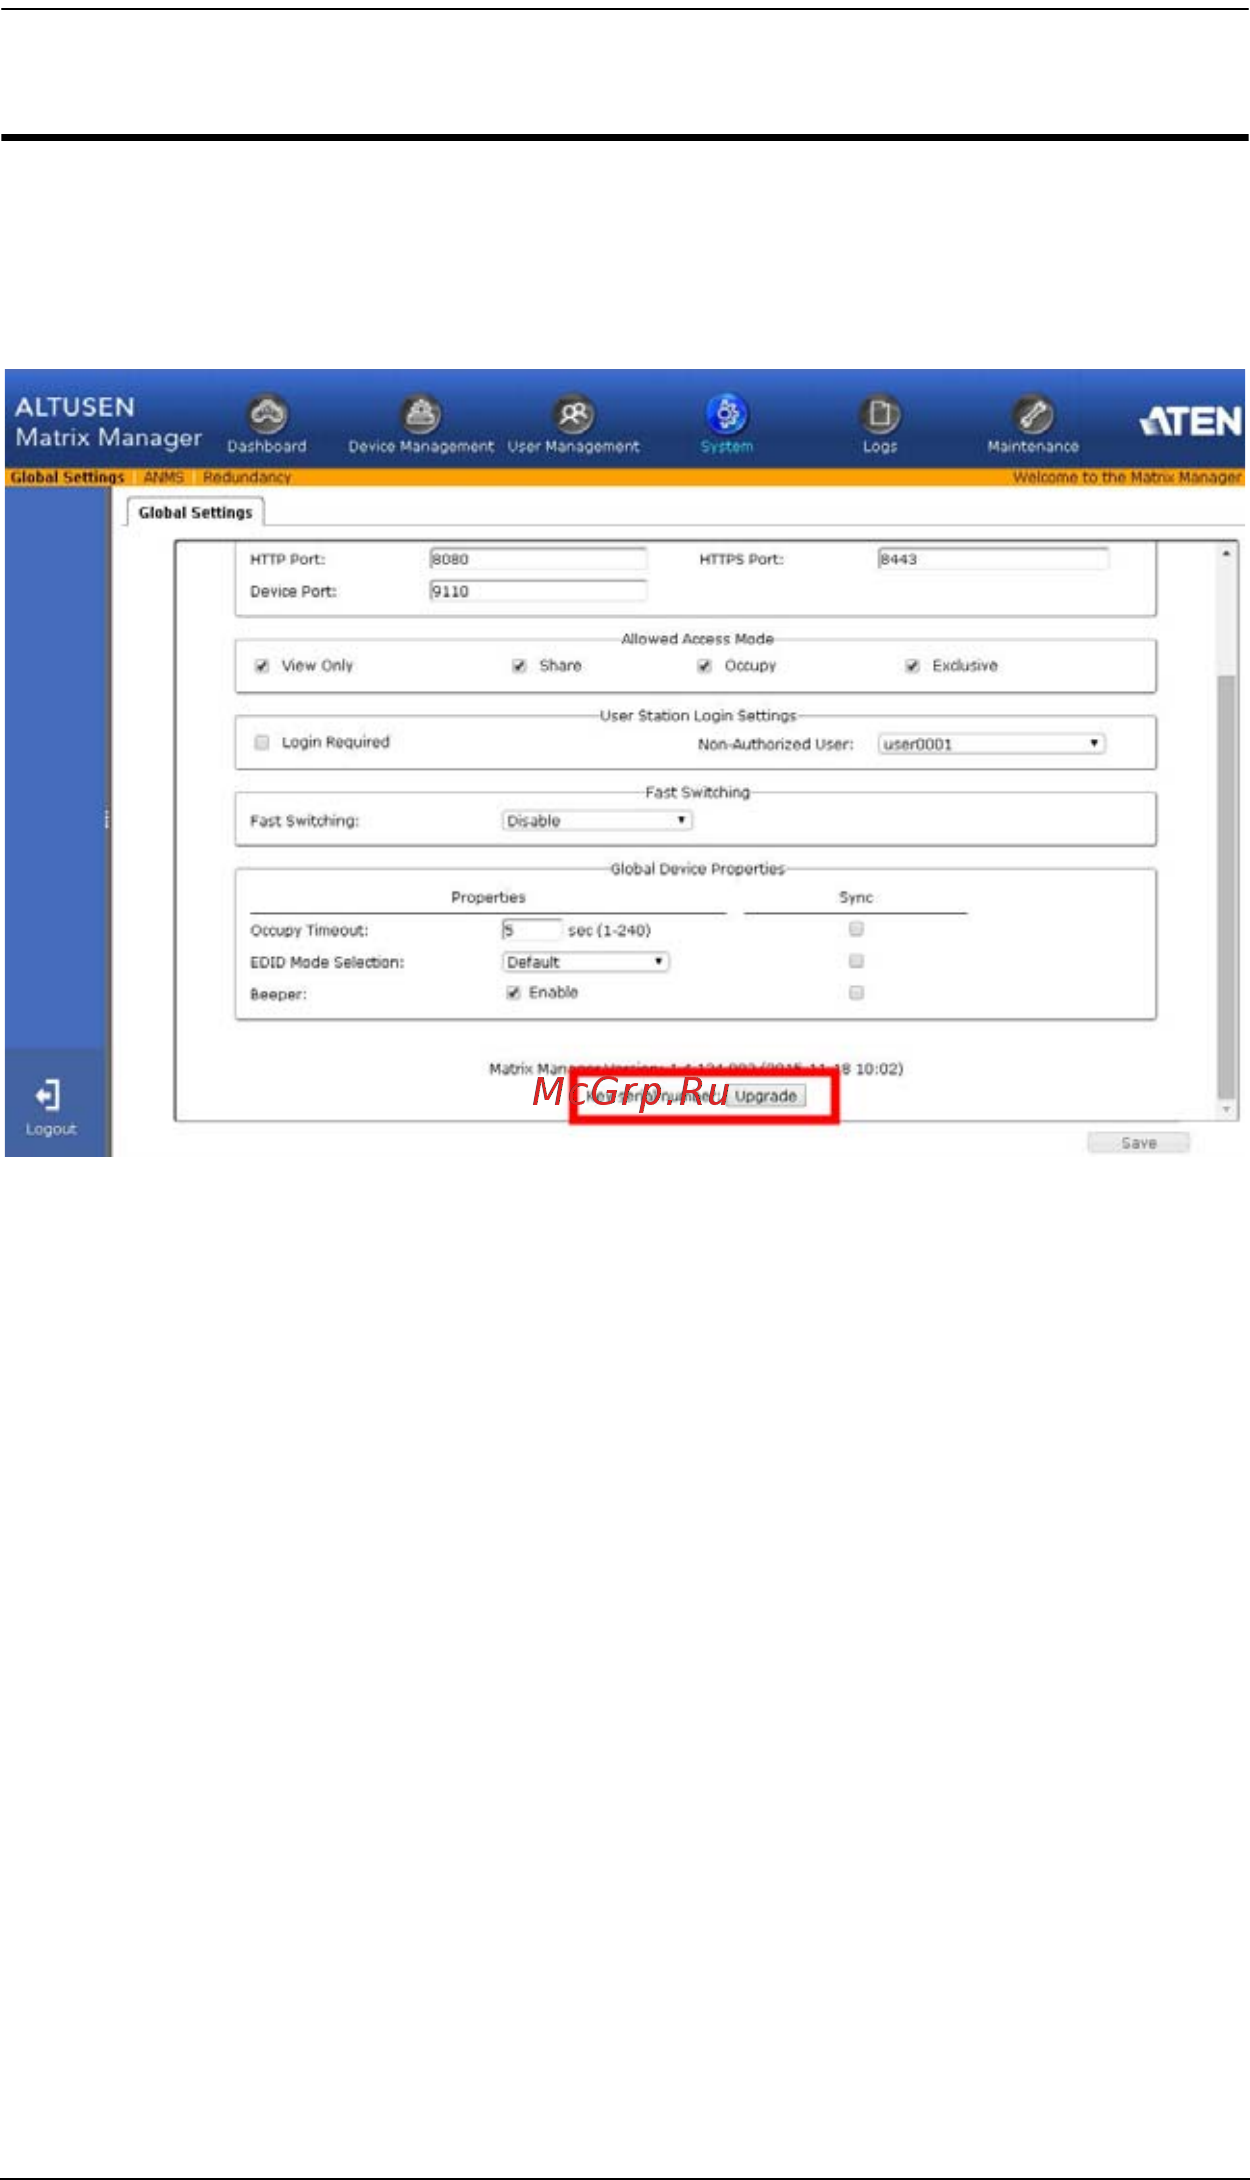Click the HTTP Port input field
This screenshot has height=2180, width=1250.
coord(538,559)
